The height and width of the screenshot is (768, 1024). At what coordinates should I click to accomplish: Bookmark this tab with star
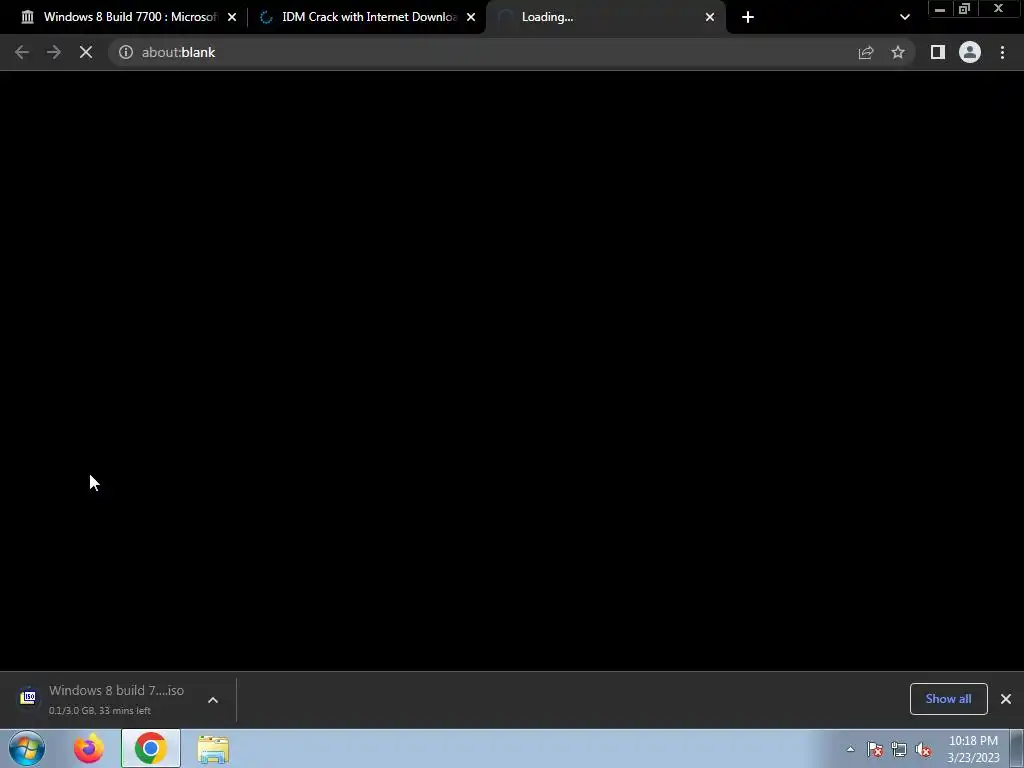(898, 52)
